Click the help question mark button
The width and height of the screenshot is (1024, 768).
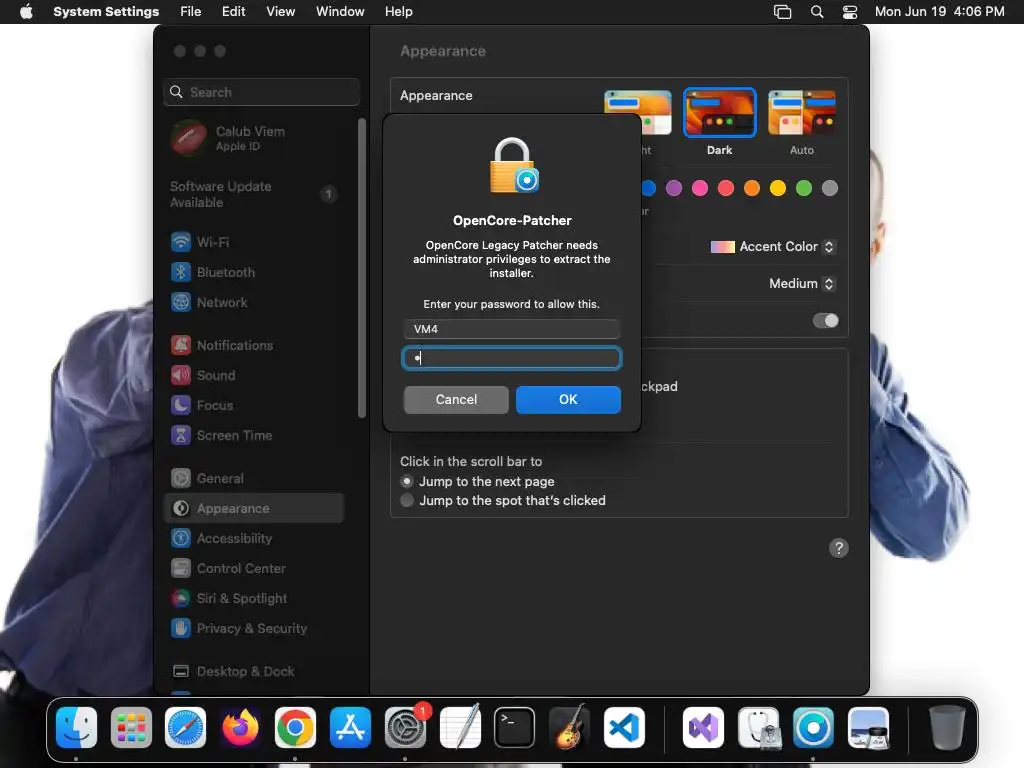pos(839,548)
